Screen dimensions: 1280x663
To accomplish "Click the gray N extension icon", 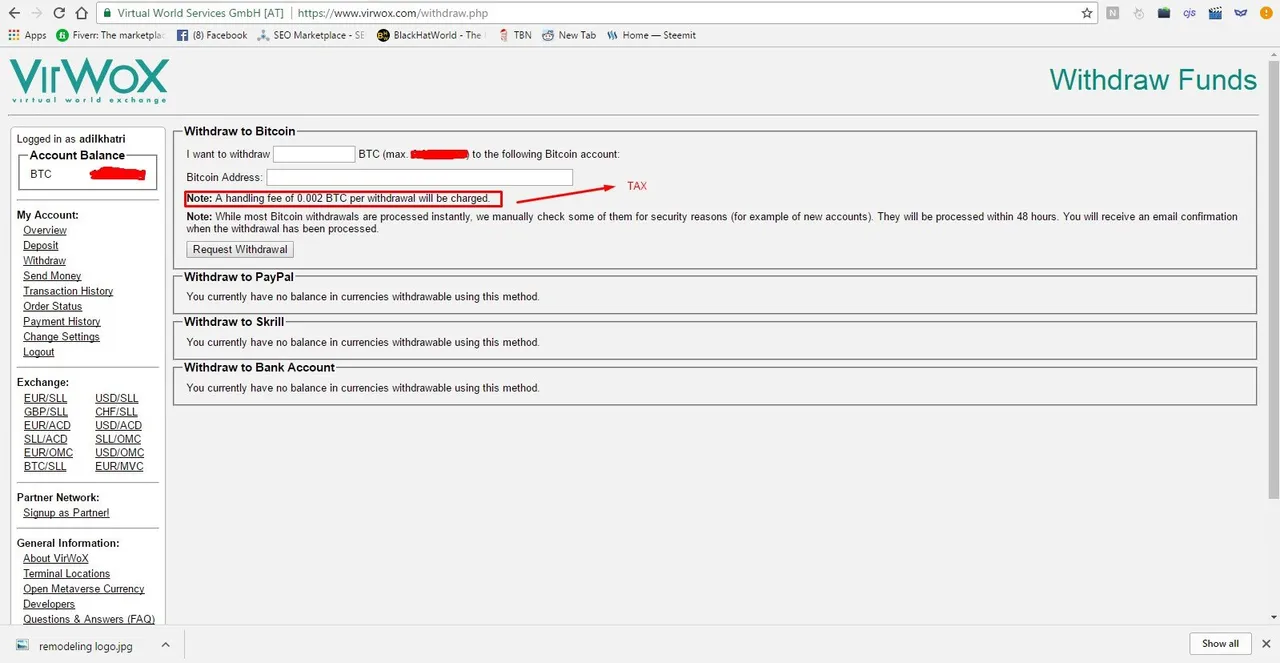I will point(1113,13).
